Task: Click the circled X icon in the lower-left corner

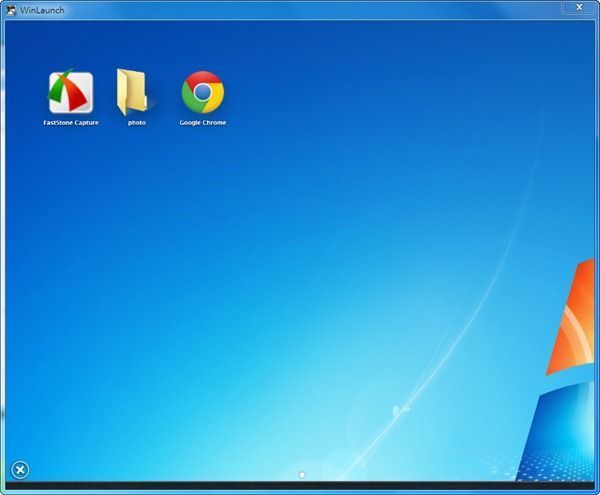Action: tap(20, 470)
